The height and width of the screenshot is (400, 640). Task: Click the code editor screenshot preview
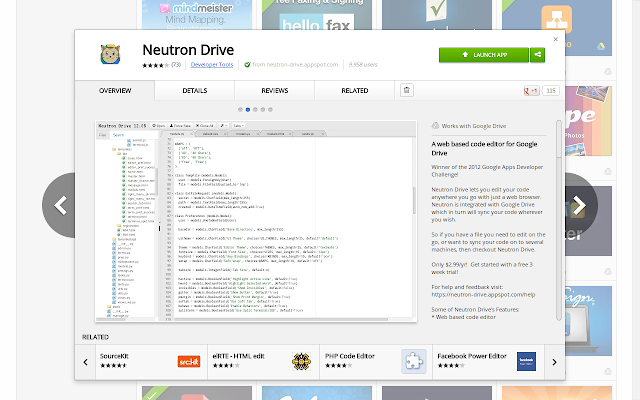pos(256,221)
